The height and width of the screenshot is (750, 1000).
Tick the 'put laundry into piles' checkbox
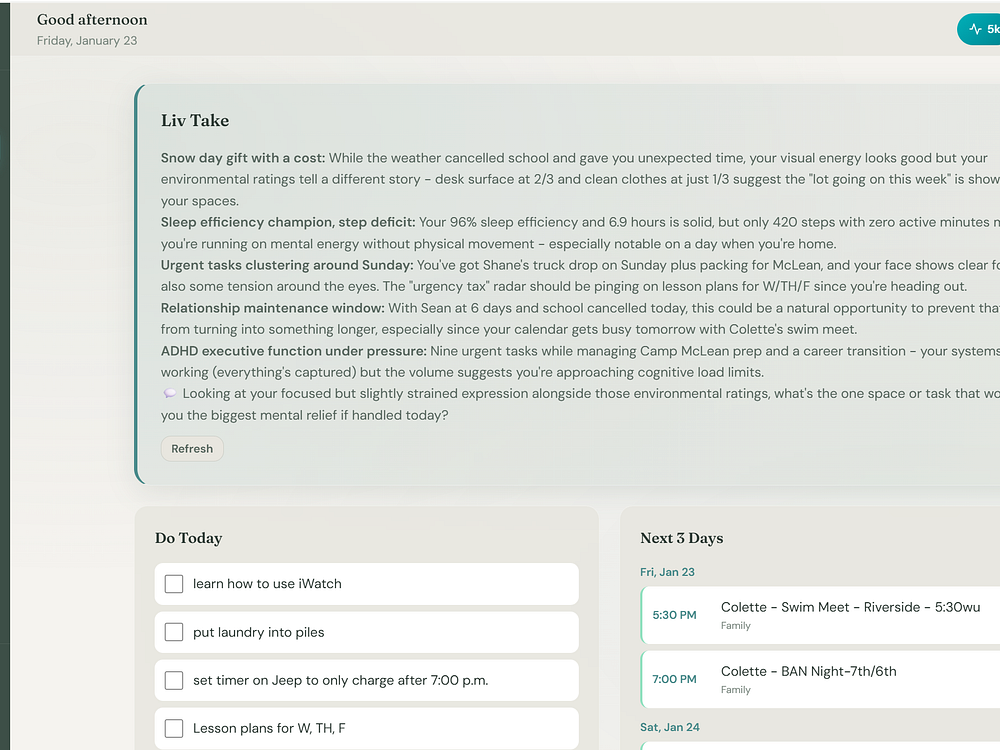(174, 632)
